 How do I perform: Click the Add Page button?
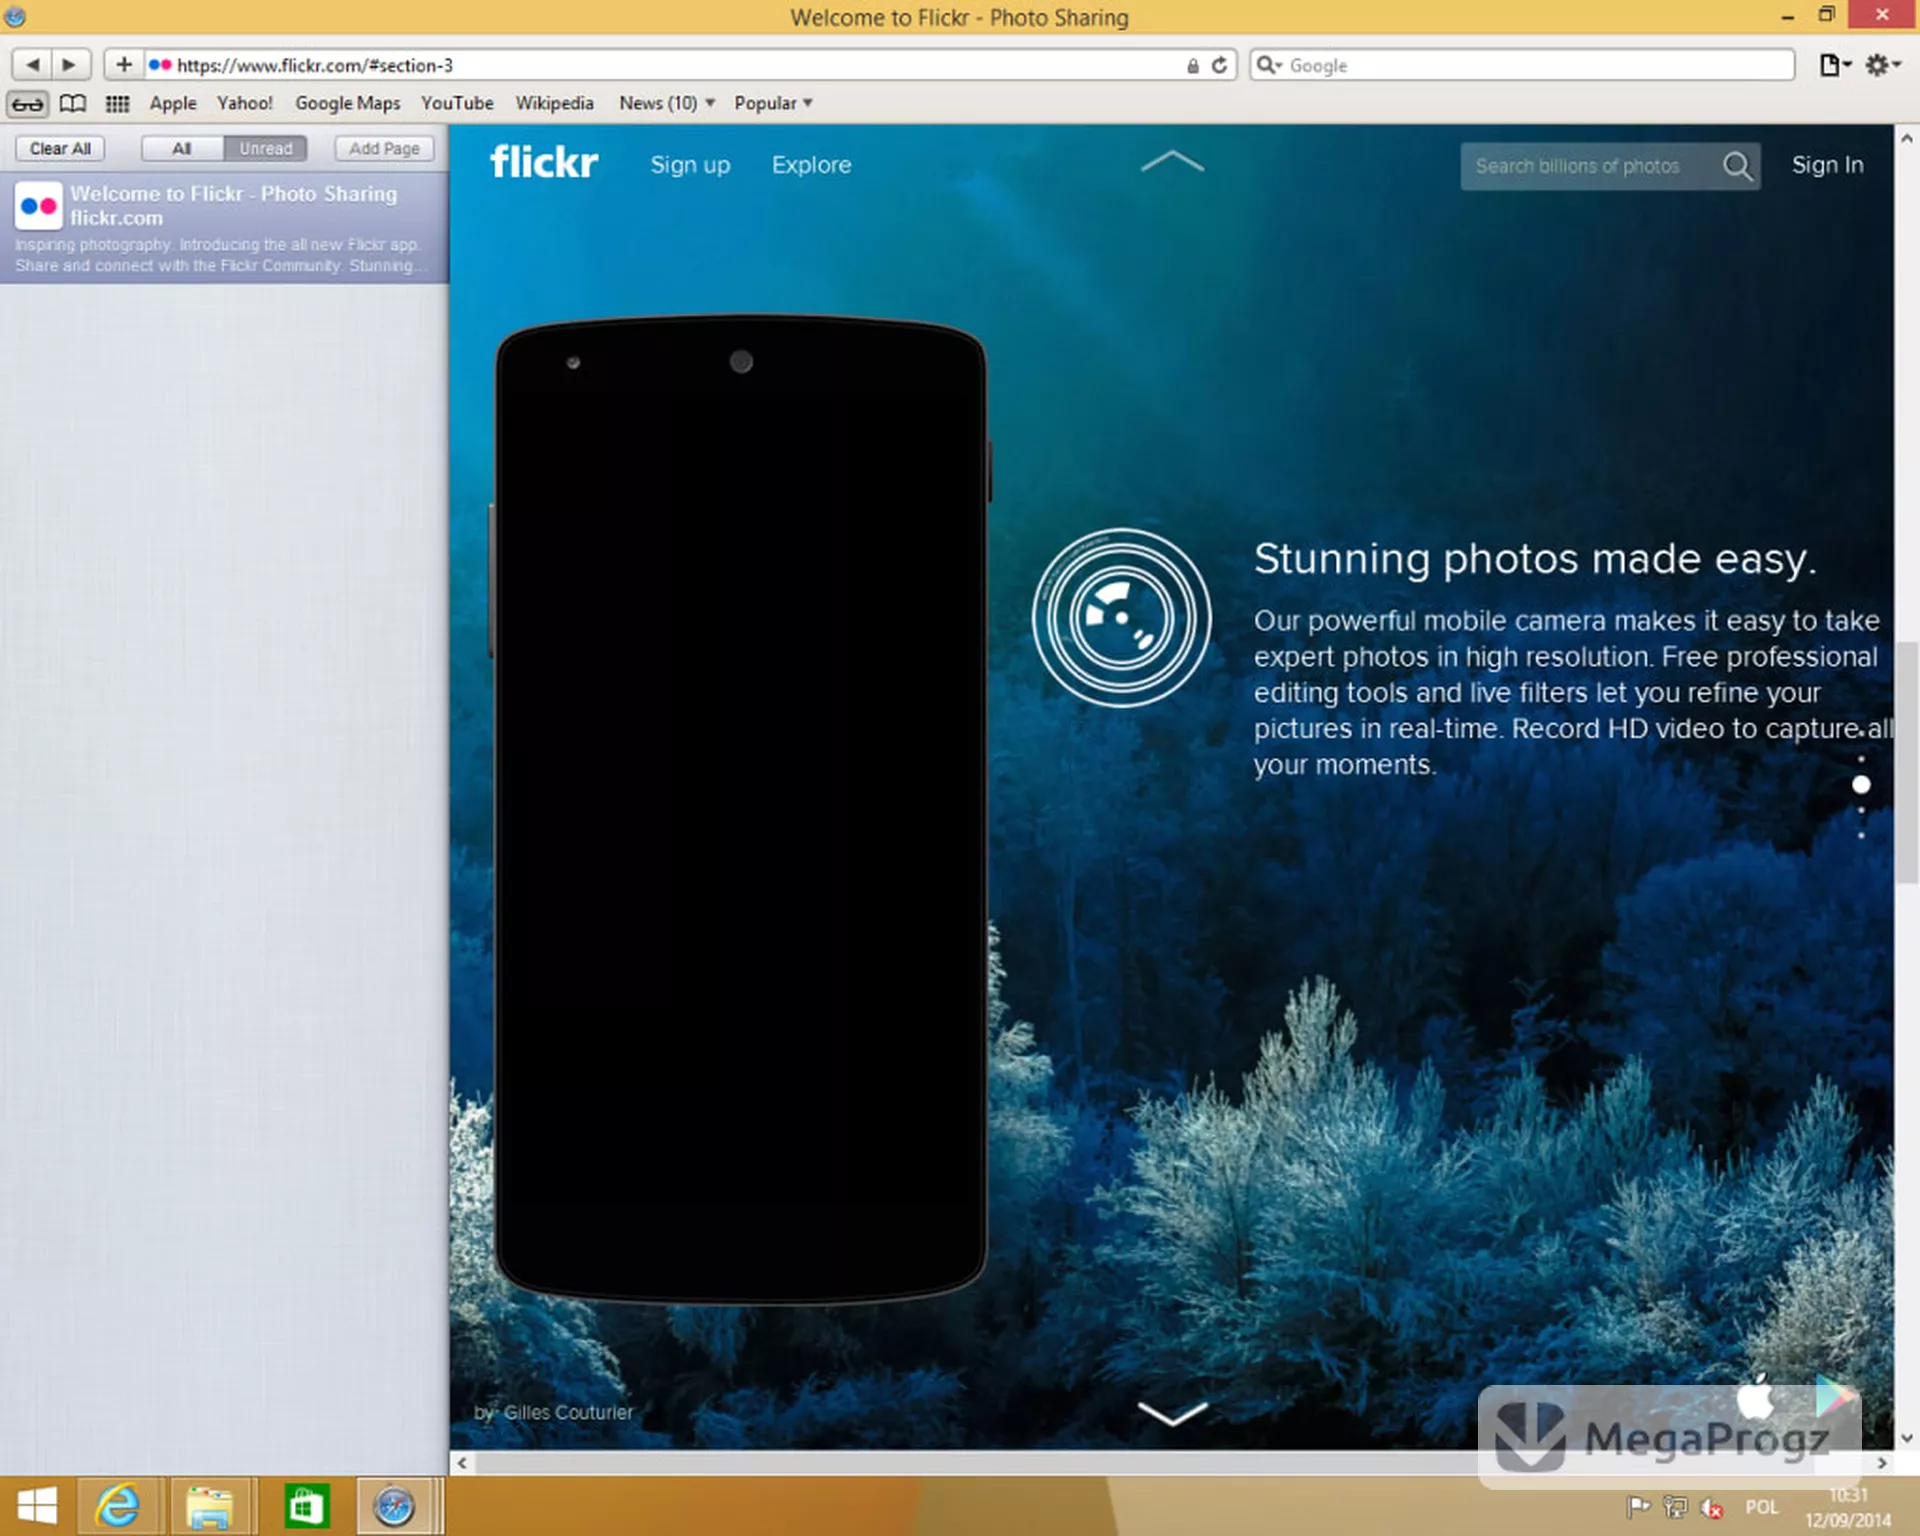[384, 148]
